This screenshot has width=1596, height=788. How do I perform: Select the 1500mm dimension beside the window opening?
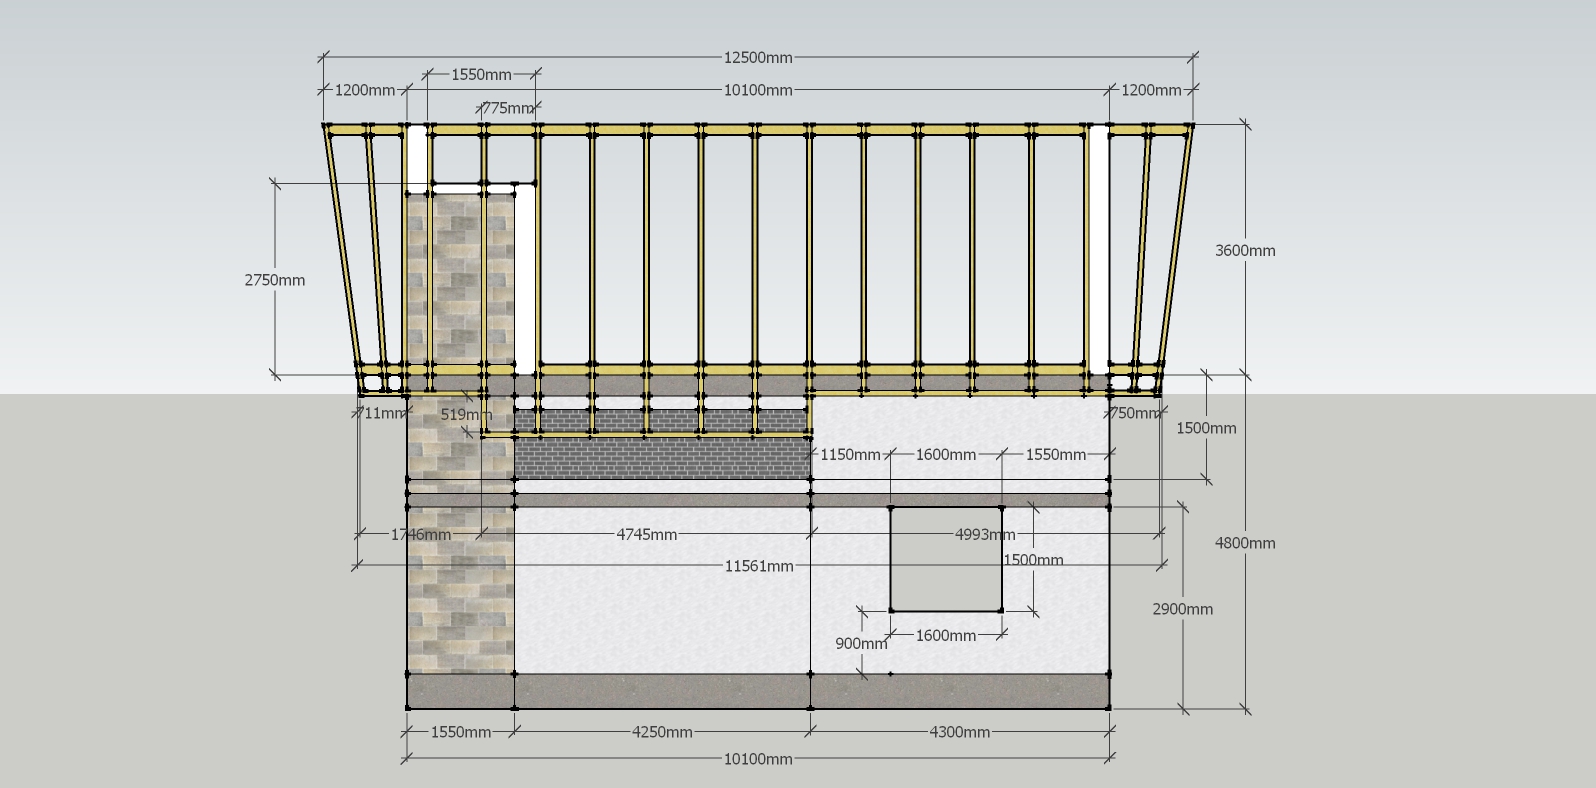tap(1033, 560)
